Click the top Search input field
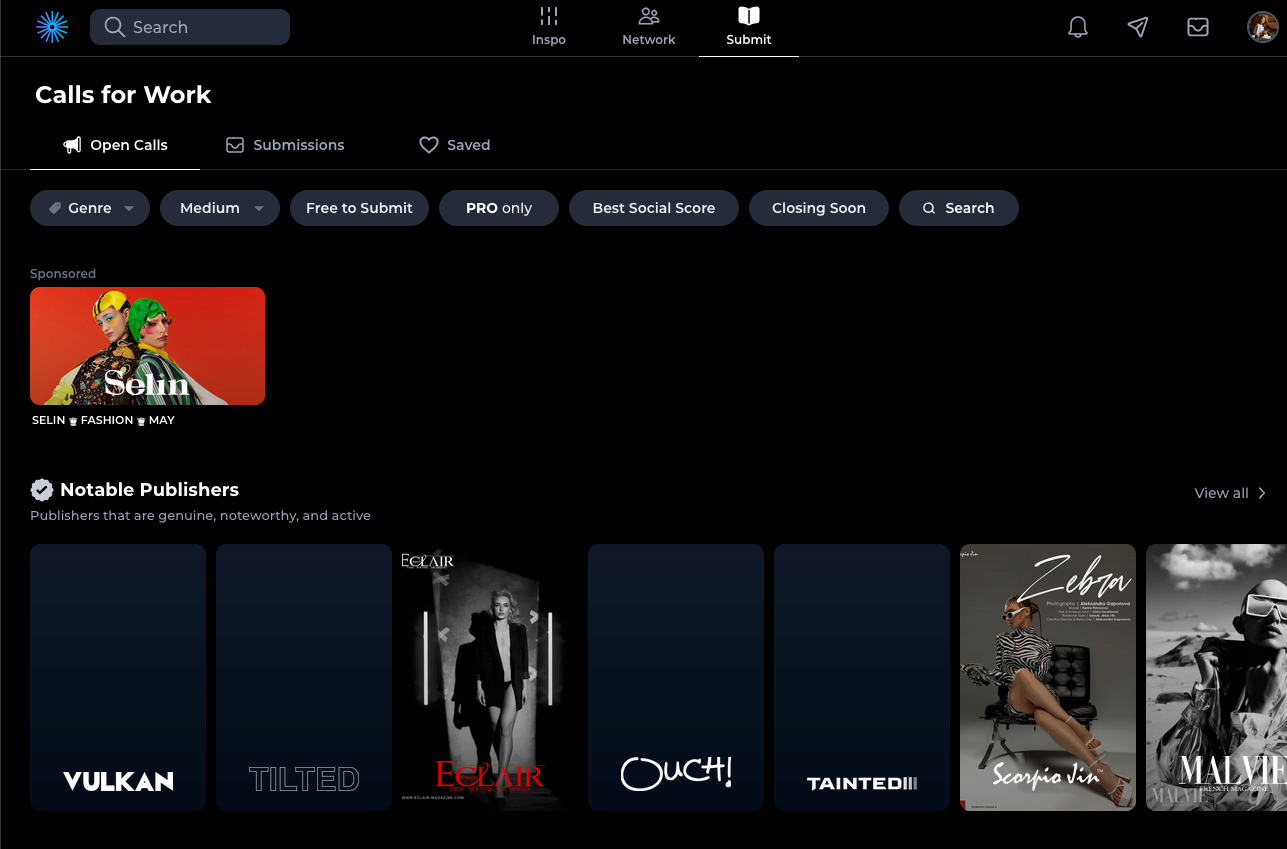1287x849 pixels. tap(190, 27)
